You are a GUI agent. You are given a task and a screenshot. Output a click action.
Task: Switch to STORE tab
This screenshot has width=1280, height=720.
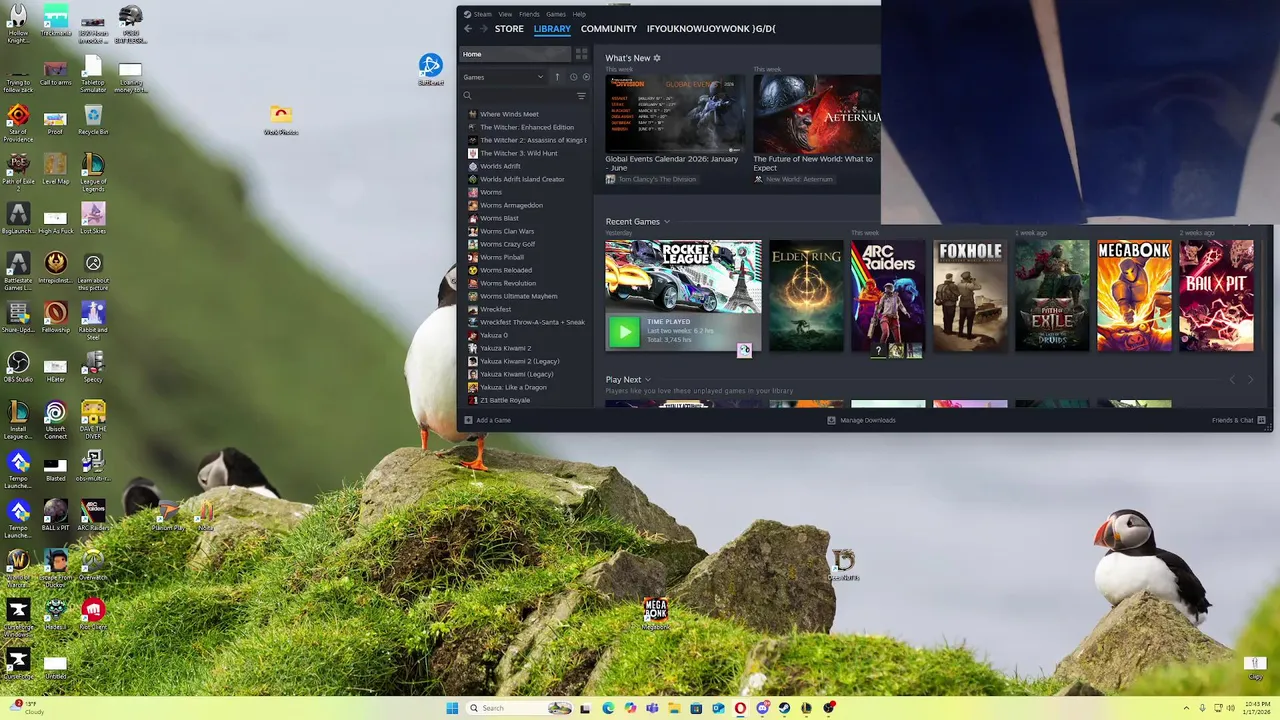509,29
